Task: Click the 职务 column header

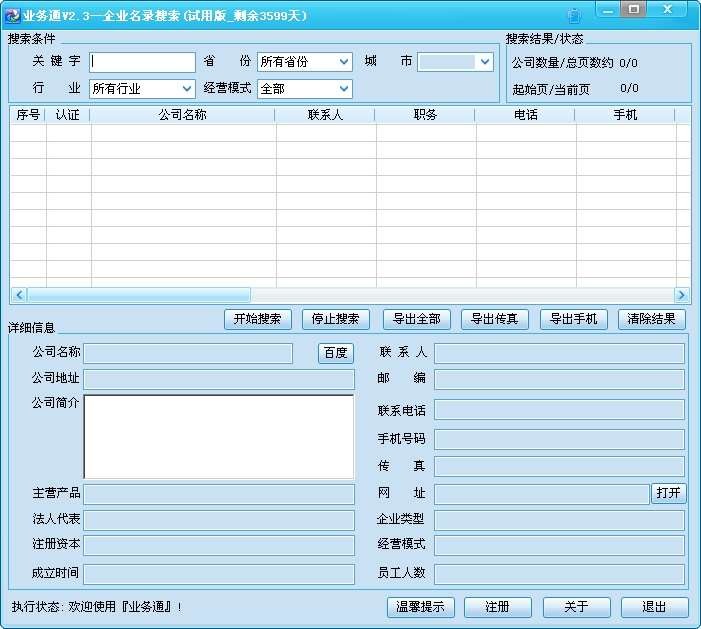Action: coord(425,115)
